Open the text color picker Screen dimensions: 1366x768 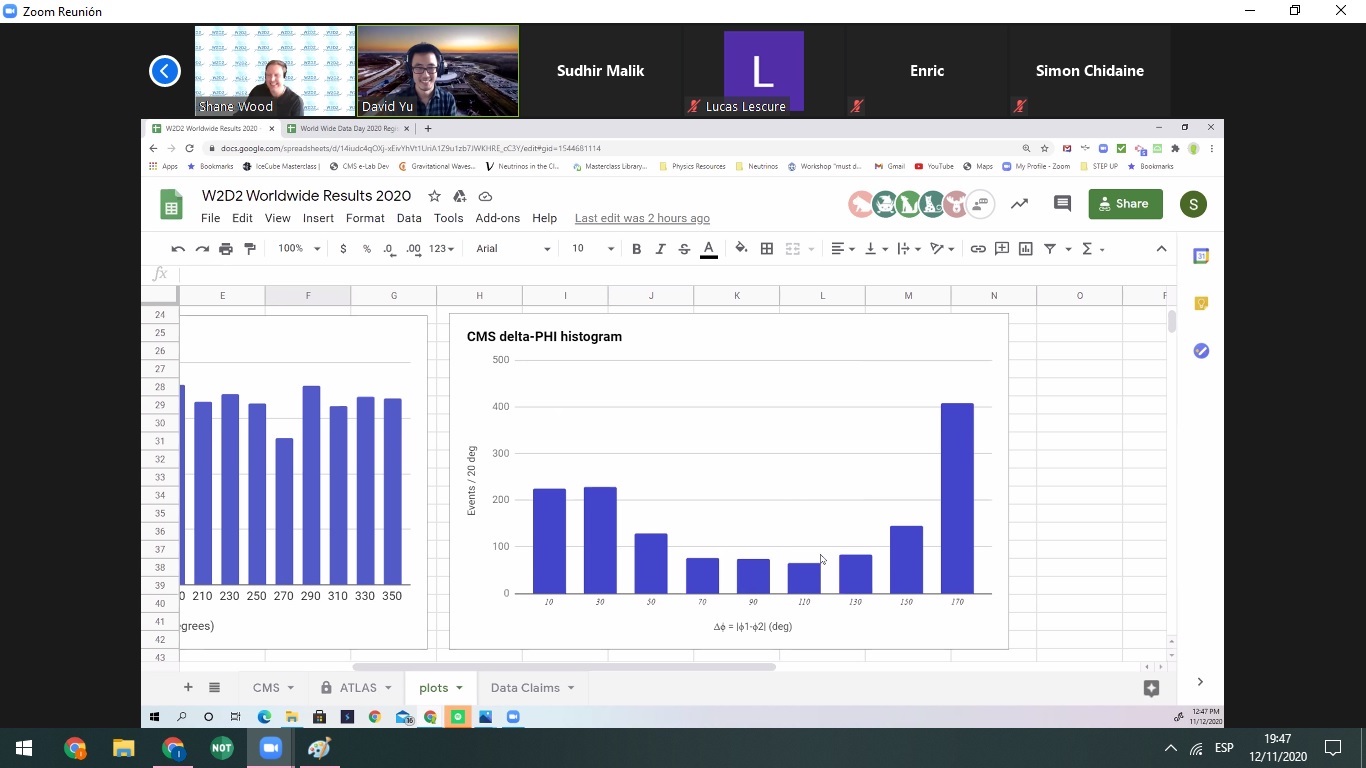(x=709, y=249)
